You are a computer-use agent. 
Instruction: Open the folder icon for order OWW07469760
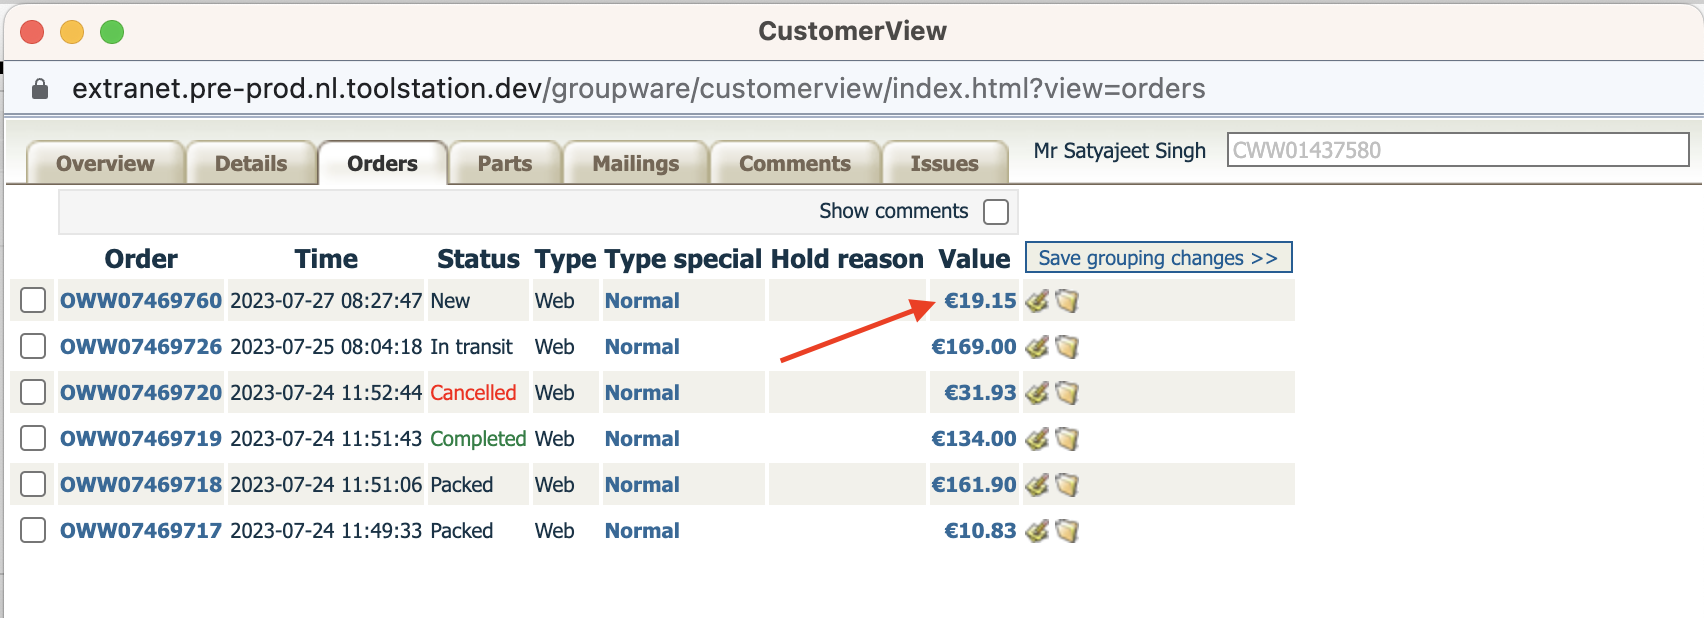click(x=1067, y=301)
